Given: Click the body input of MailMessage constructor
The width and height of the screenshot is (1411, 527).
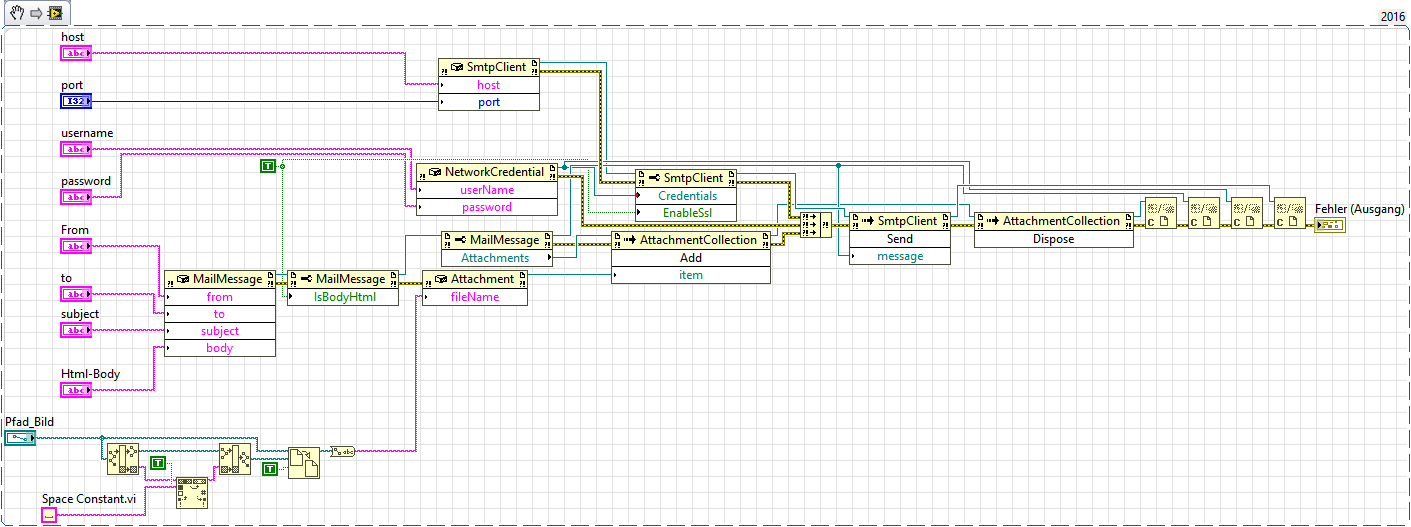Looking at the screenshot, I should pyautogui.click(x=220, y=348).
